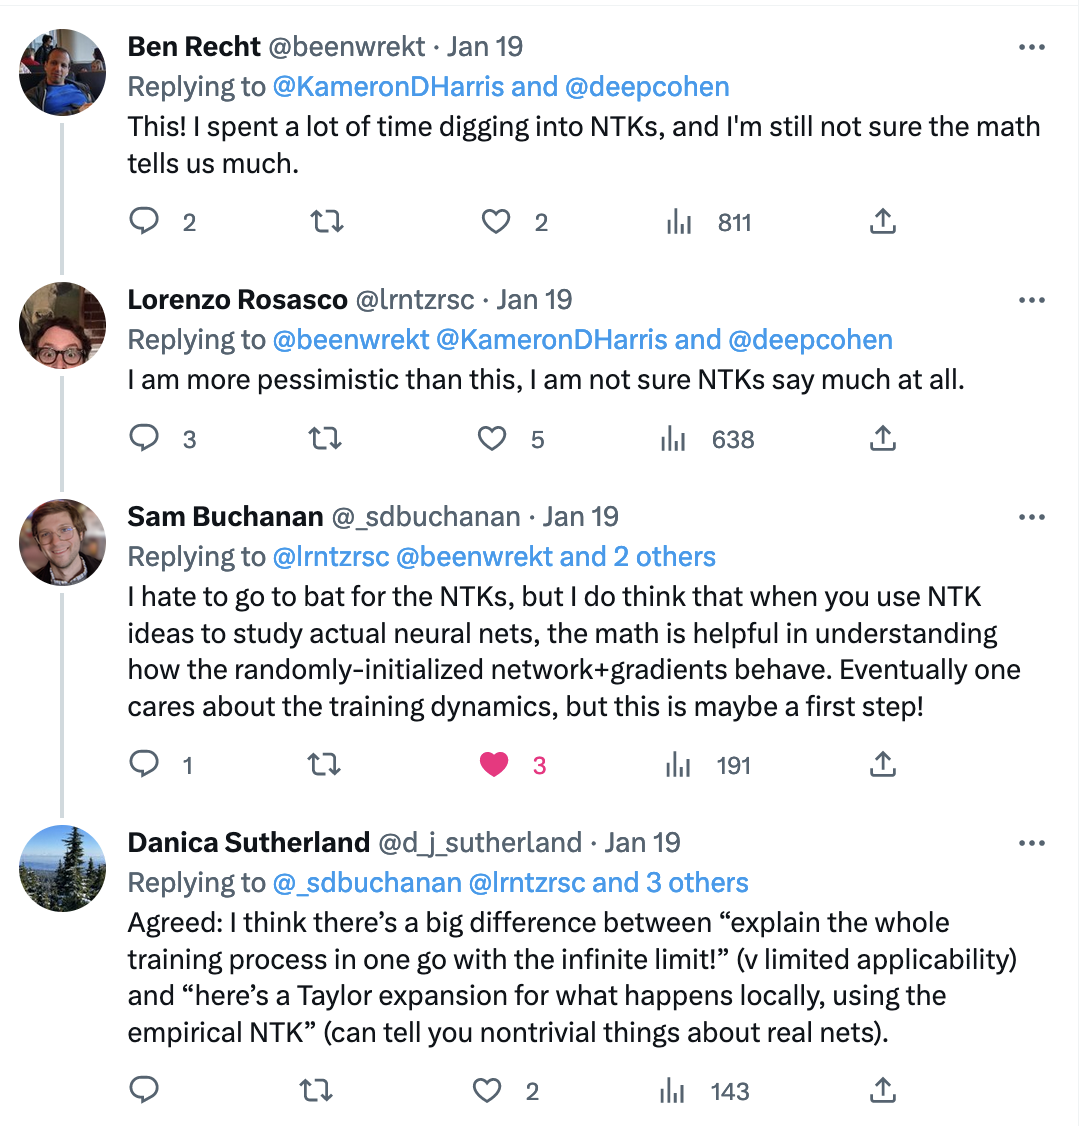Viewport: 1079px width, 1126px height.
Task: Open Ben Recht's profile picture
Action: pyautogui.click(x=63, y=72)
